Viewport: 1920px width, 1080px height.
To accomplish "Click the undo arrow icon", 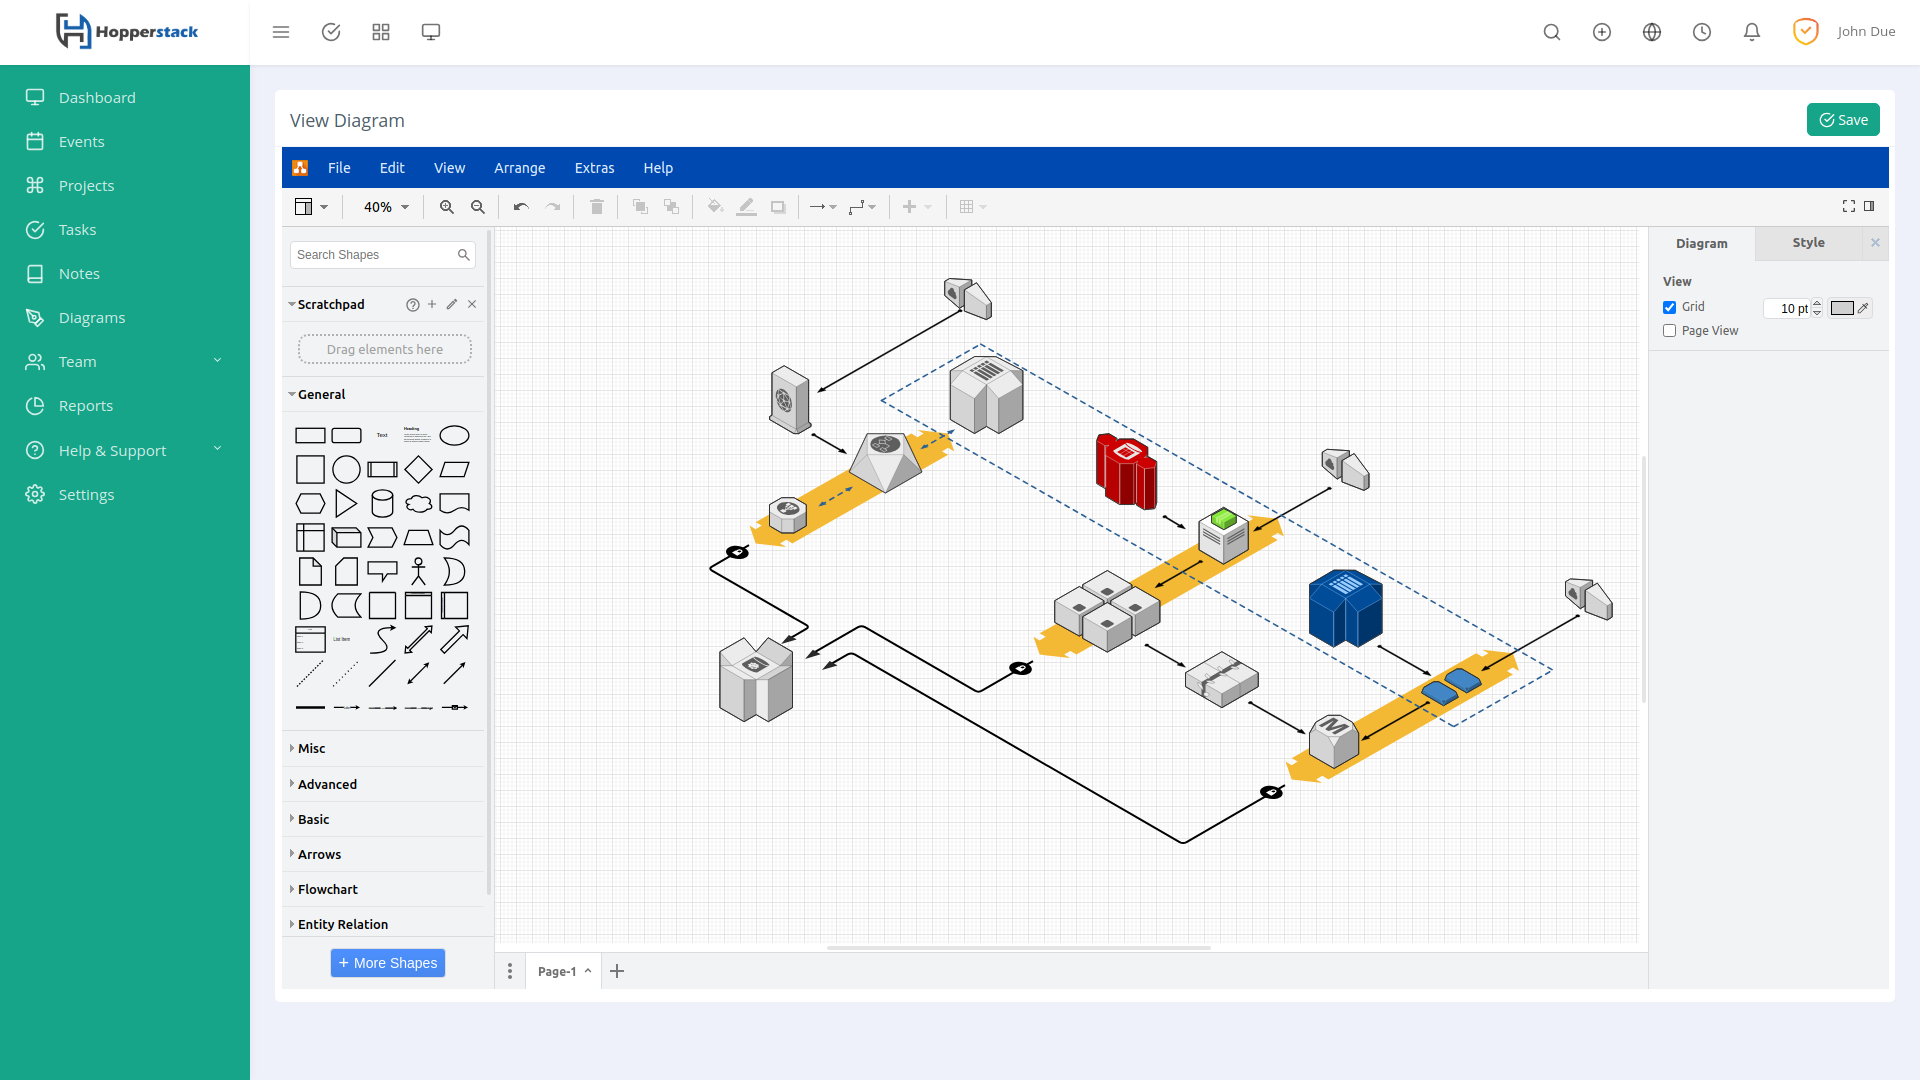I will tap(521, 206).
